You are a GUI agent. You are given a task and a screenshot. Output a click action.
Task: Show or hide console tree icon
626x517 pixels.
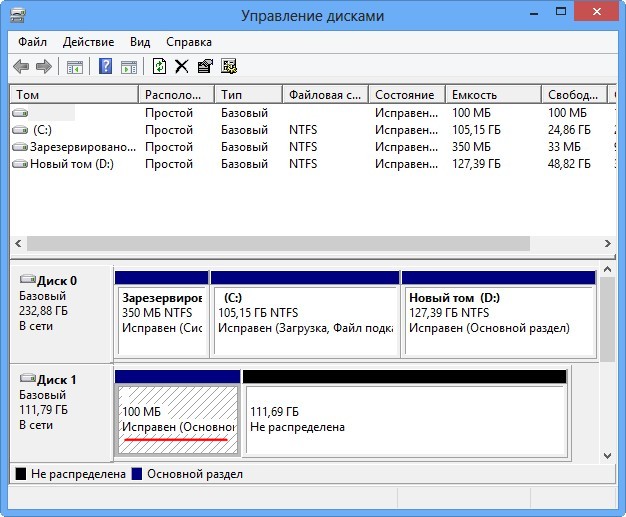pos(75,67)
